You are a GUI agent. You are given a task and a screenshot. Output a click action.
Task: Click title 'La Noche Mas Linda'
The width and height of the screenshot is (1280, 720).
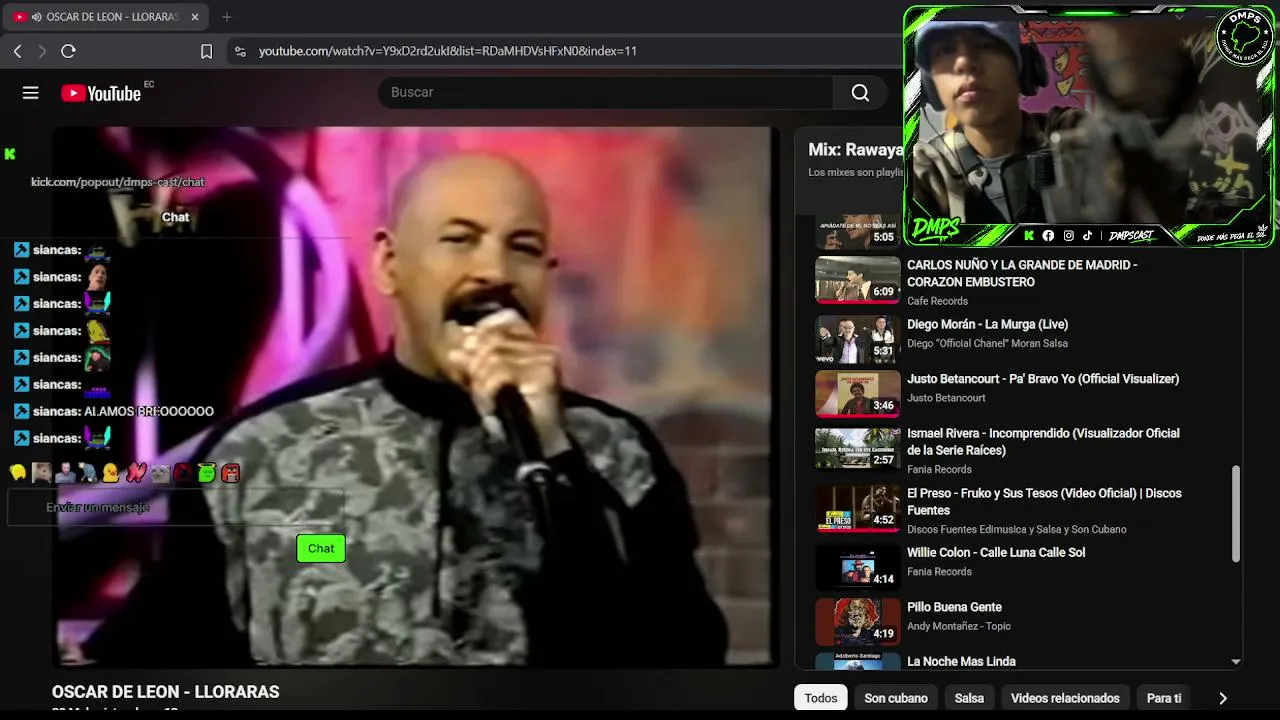[961, 661]
